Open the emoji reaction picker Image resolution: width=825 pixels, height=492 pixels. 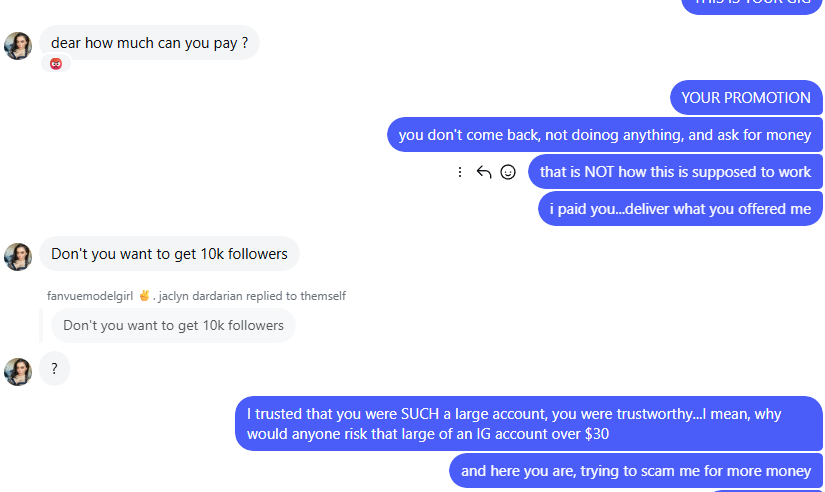[508, 172]
